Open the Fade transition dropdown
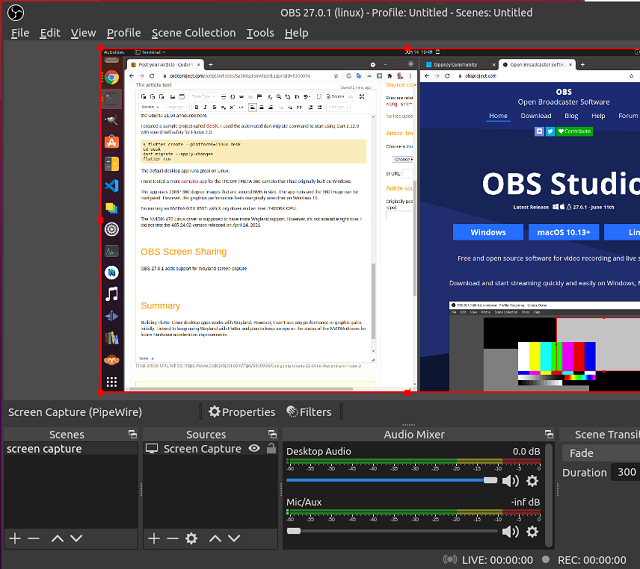Viewport: 640px width, 569px height. (601, 453)
